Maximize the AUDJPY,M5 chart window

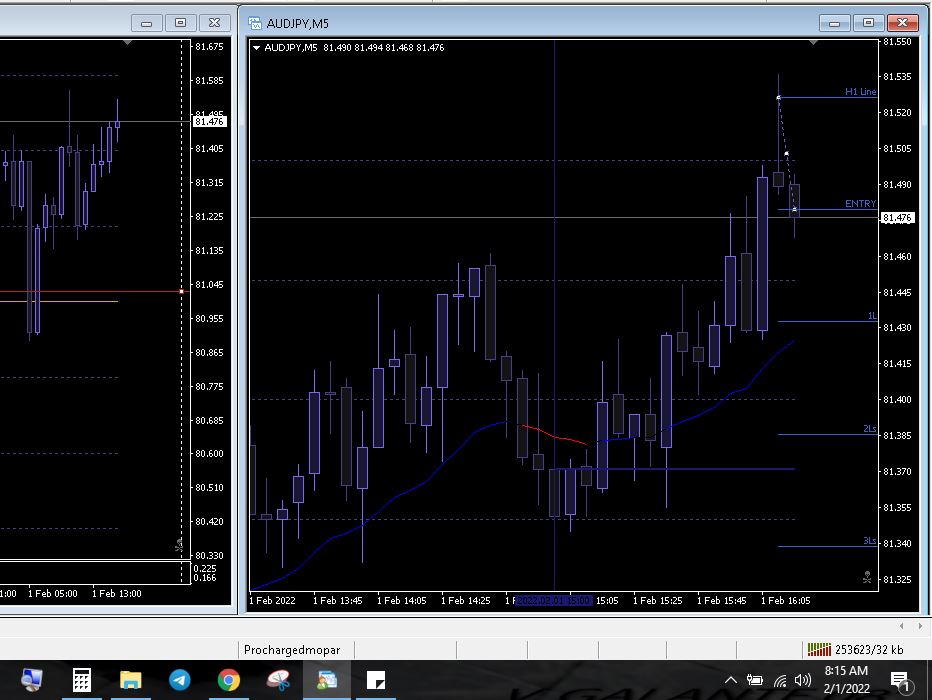[868, 23]
